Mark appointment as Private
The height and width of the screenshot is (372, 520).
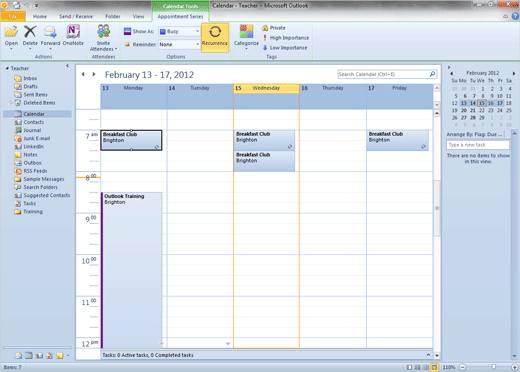[x=274, y=28]
